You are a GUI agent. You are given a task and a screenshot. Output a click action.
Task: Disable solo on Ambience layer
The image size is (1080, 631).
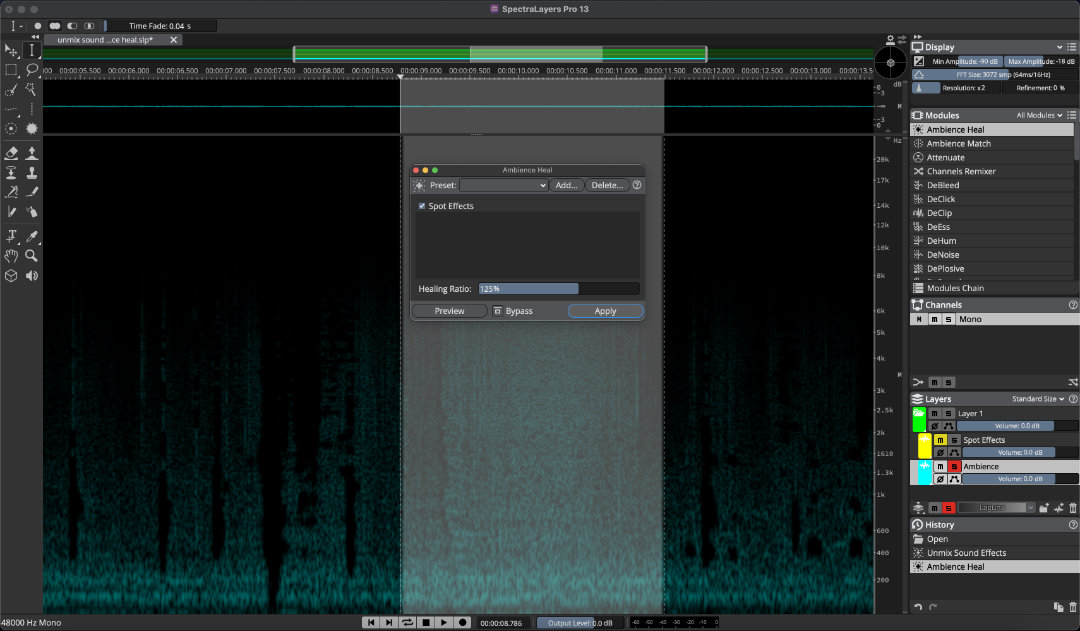(954, 466)
